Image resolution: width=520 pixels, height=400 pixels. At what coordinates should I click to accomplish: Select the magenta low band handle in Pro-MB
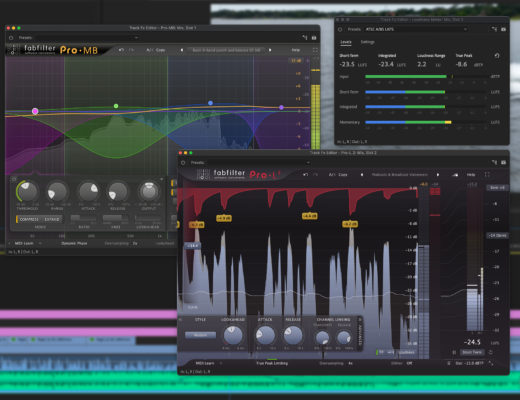click(x=35, y=111)
